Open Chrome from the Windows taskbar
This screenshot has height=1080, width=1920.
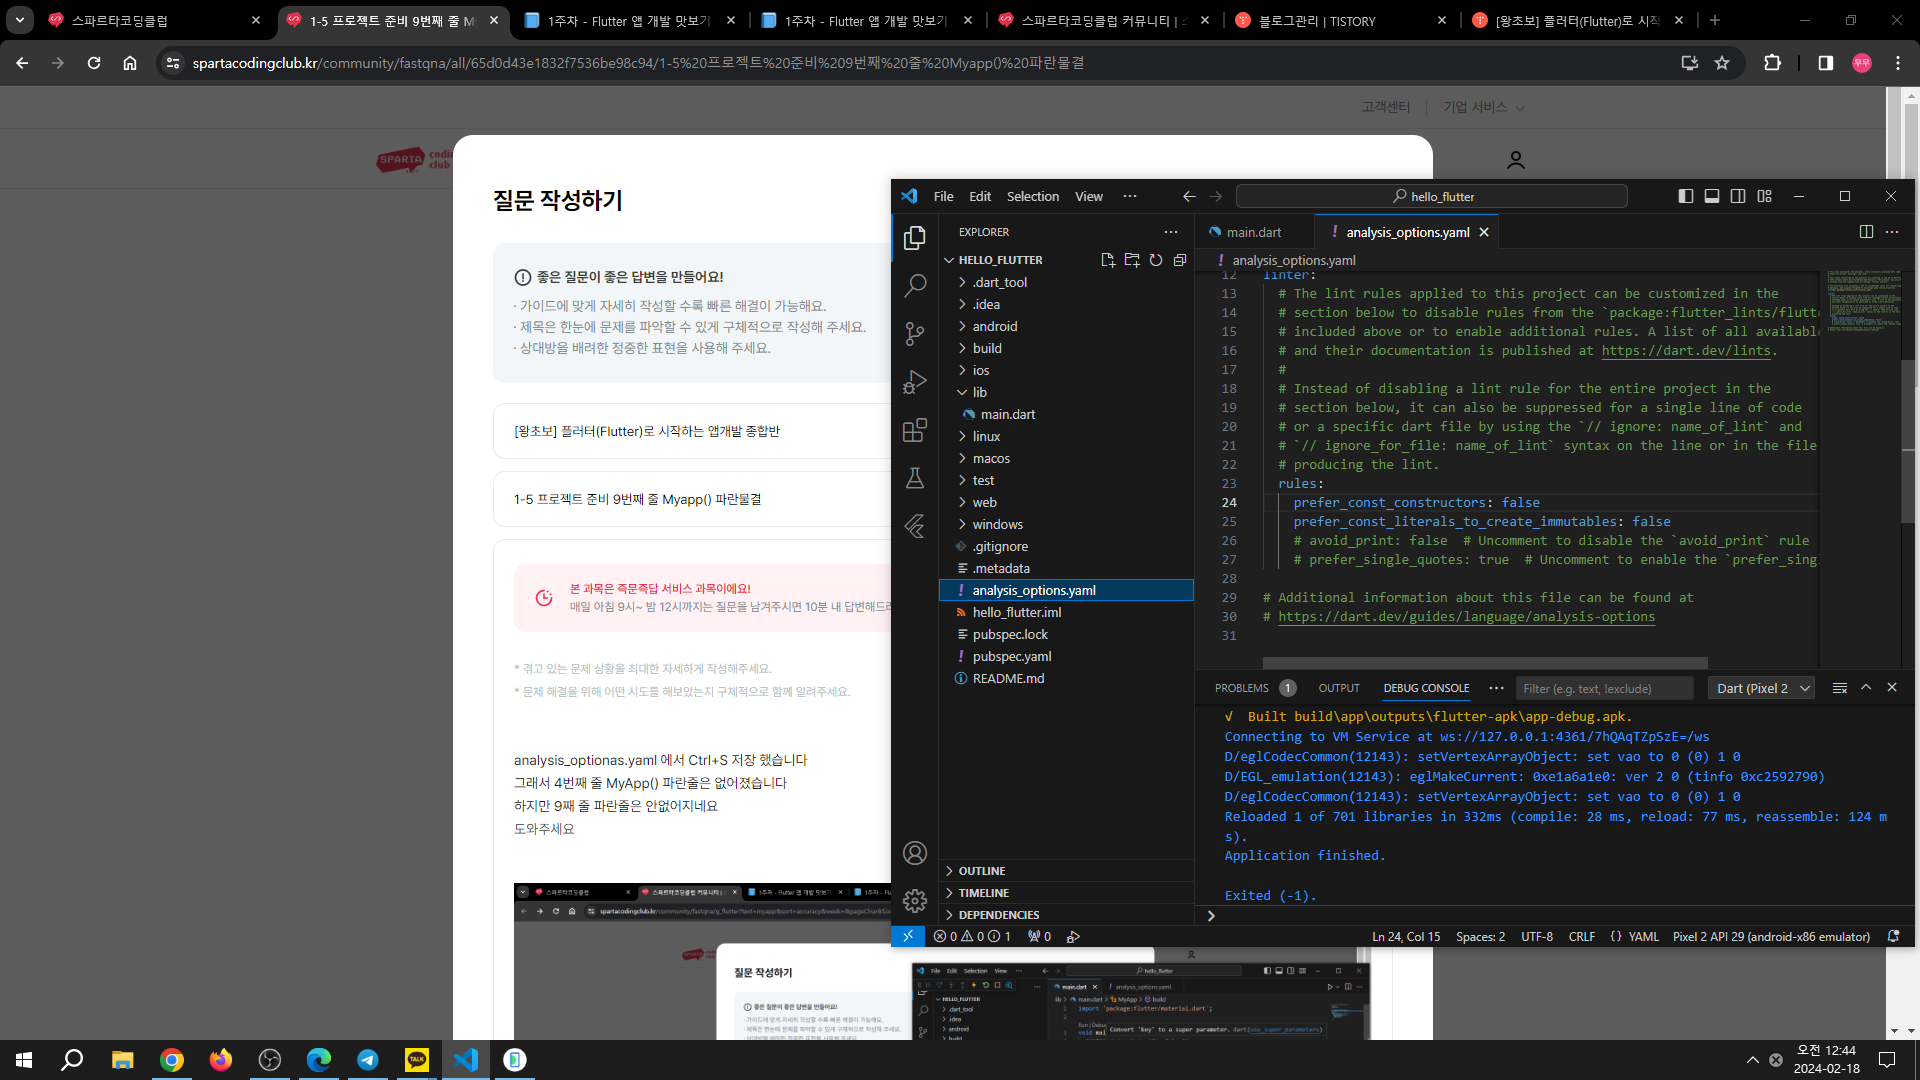(172, 1060)
